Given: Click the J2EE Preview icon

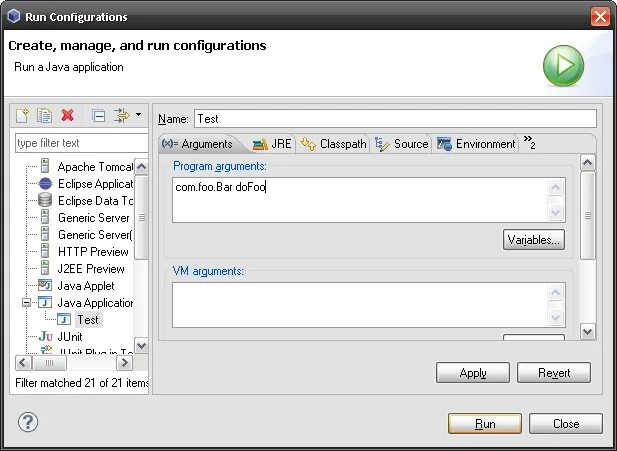Looking at the screenshot, I should tap(45, 268).
